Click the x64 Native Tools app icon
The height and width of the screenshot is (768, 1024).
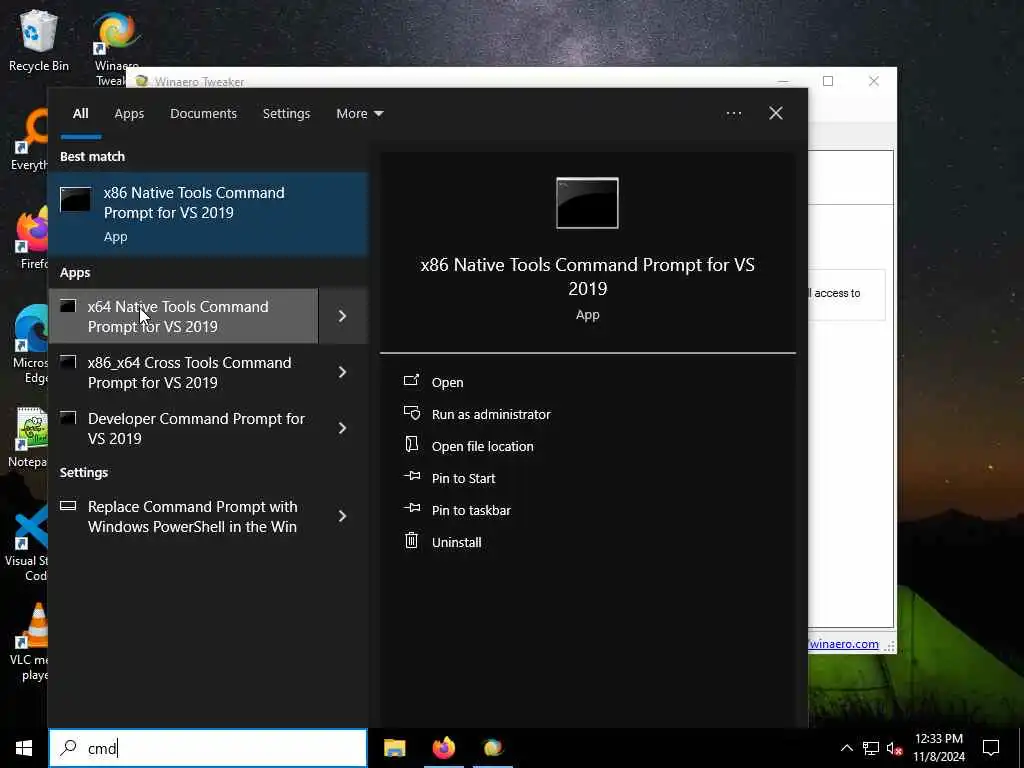pos(68,306)
